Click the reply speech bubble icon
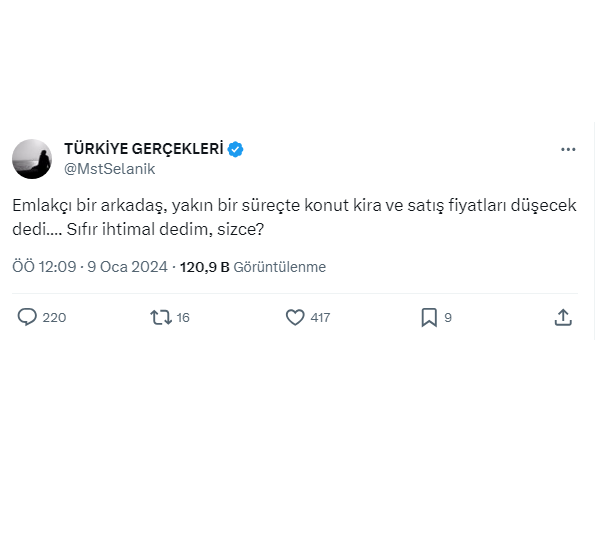This screenshot has width=609, height=537. (27, 317)
